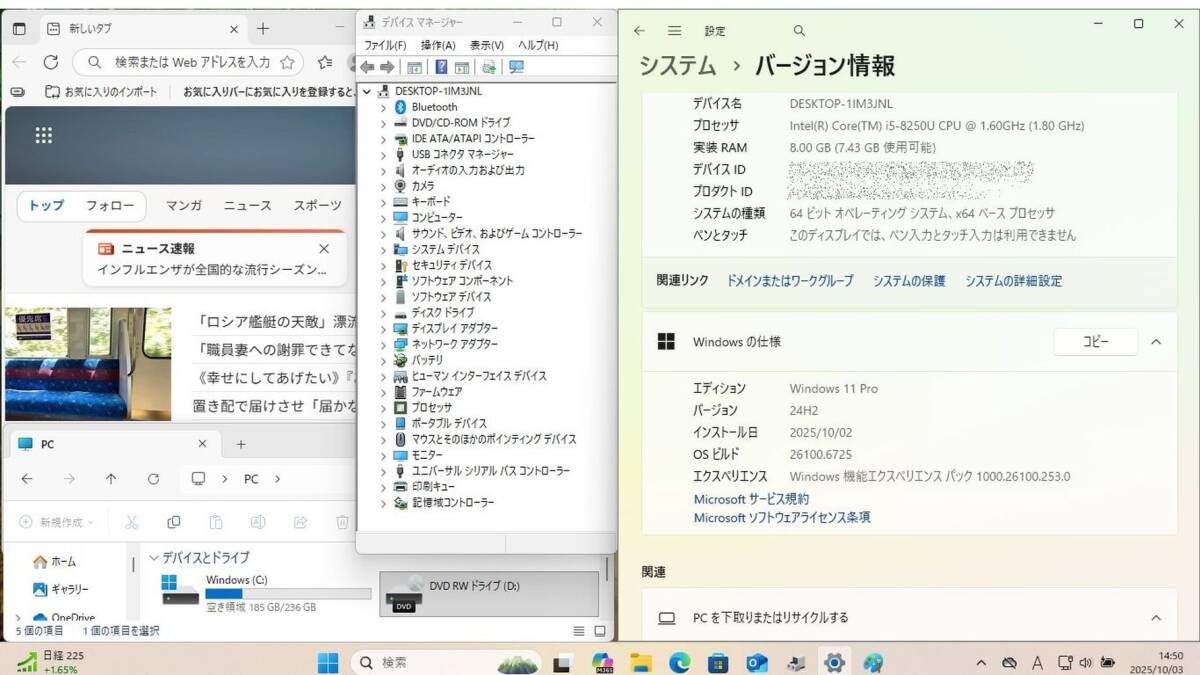Click scan for hardware changes monitor icon
This screenshot has width=1200, height=675.
click(516, 67)
